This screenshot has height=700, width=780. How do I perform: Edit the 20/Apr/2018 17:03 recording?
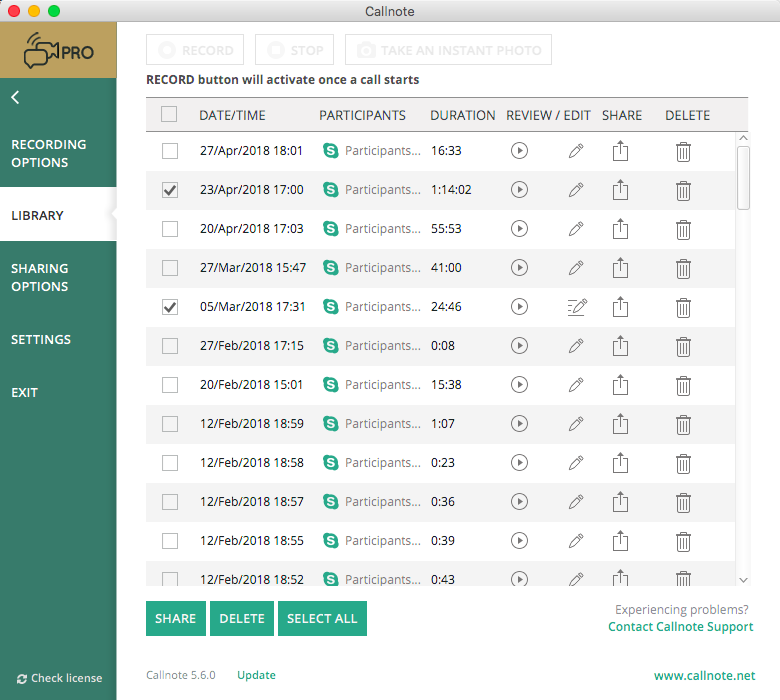(x=576, y=228)
